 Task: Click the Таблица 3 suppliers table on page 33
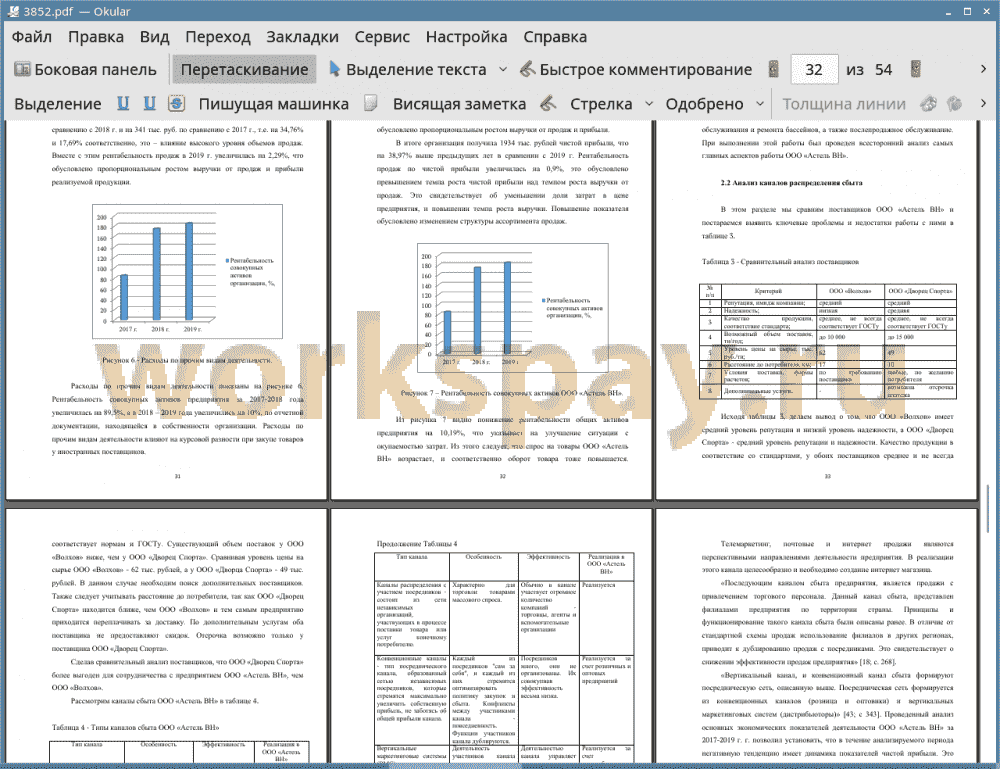[x=828, y=342]
